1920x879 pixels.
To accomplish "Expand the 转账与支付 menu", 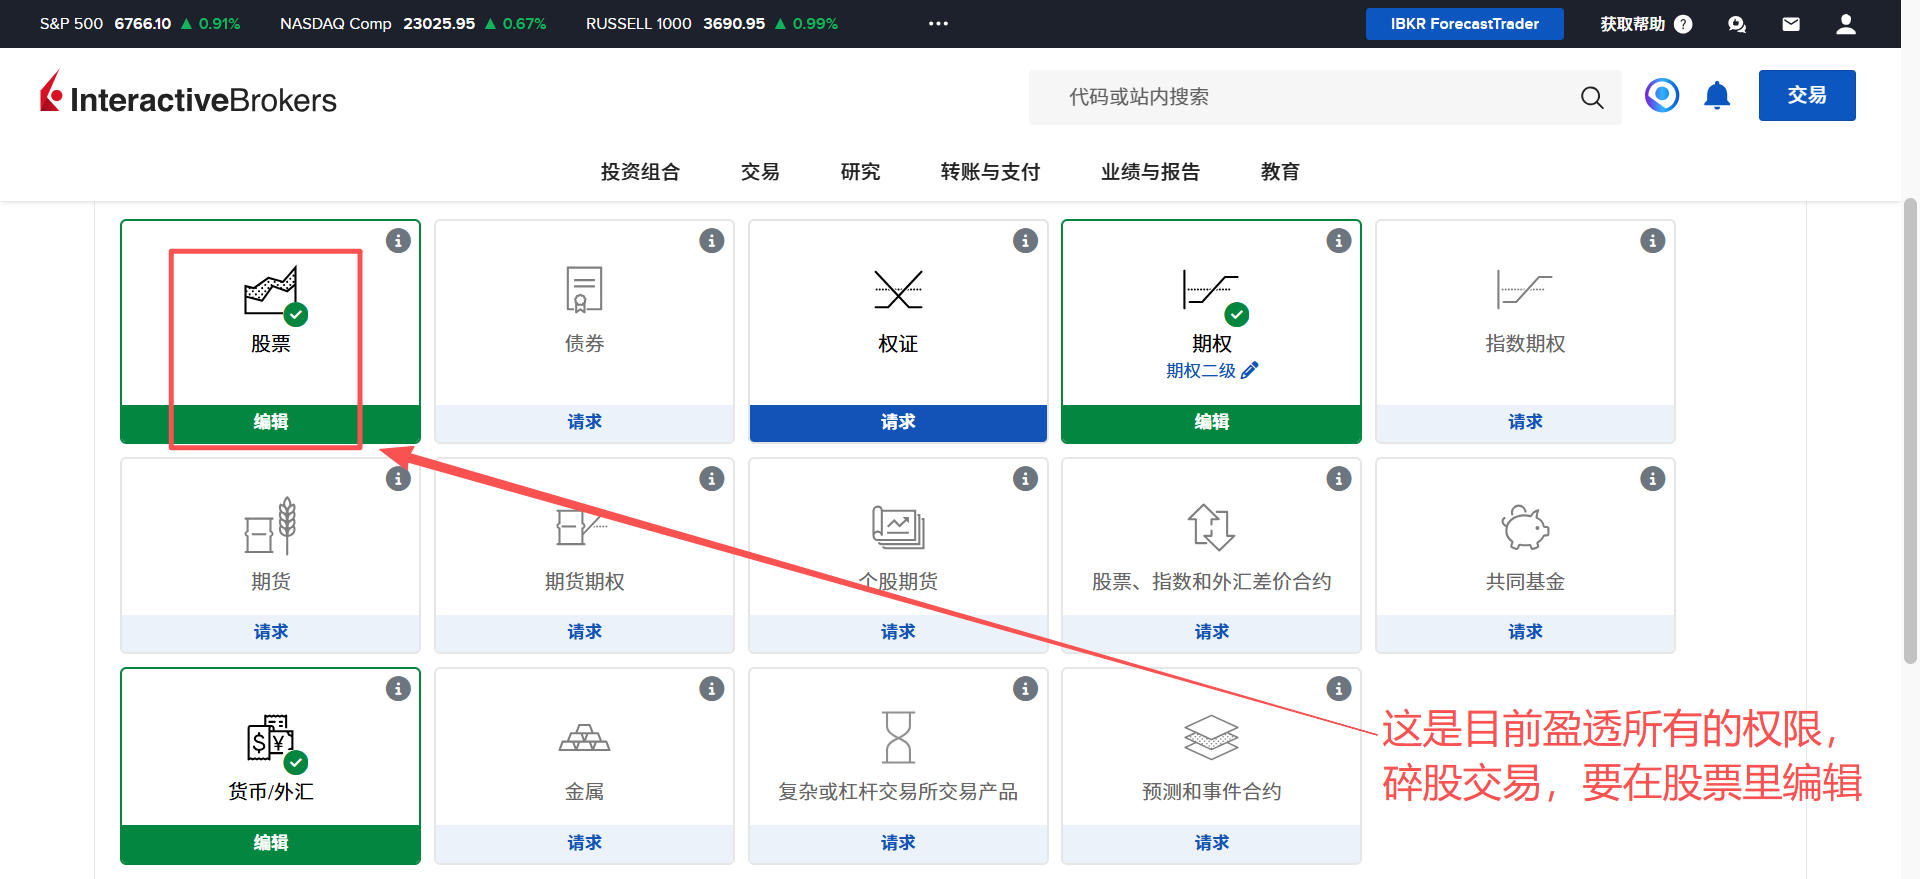I will point(990,172).
